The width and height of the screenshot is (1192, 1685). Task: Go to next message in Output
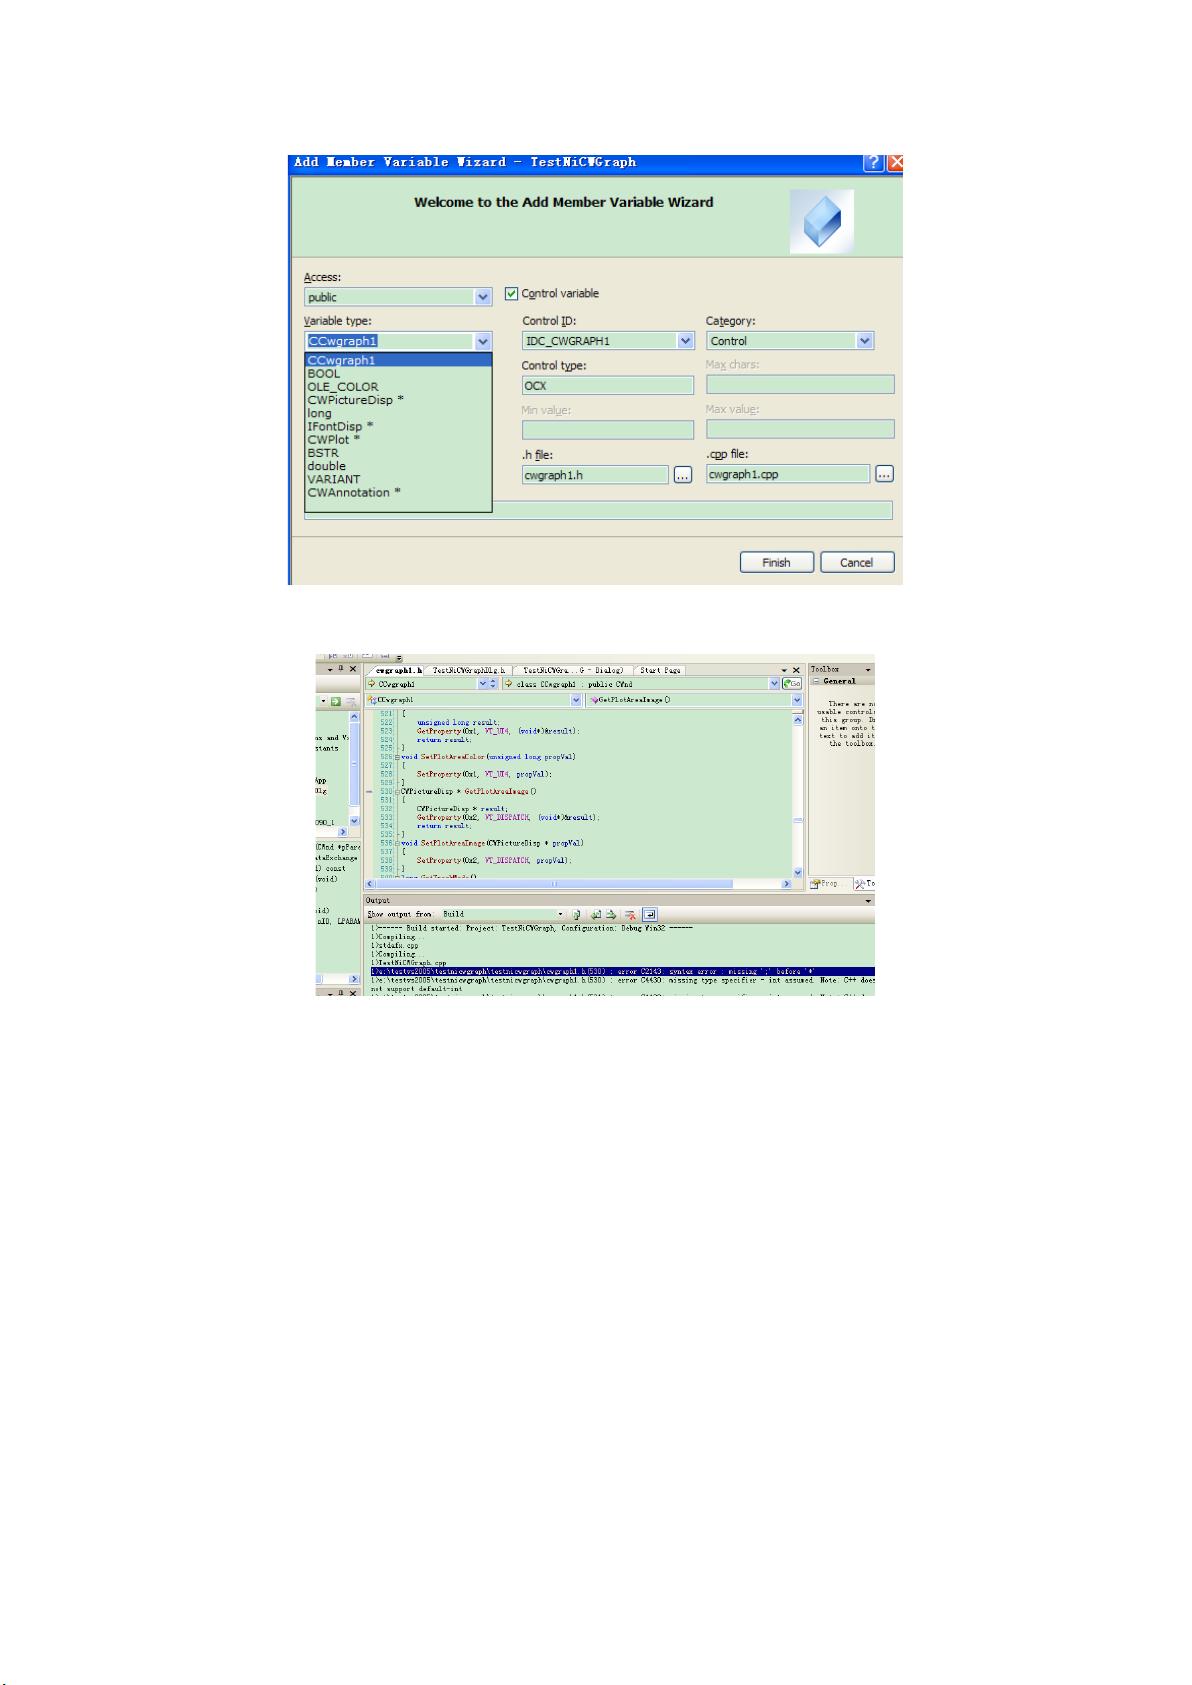click(610, 914)
